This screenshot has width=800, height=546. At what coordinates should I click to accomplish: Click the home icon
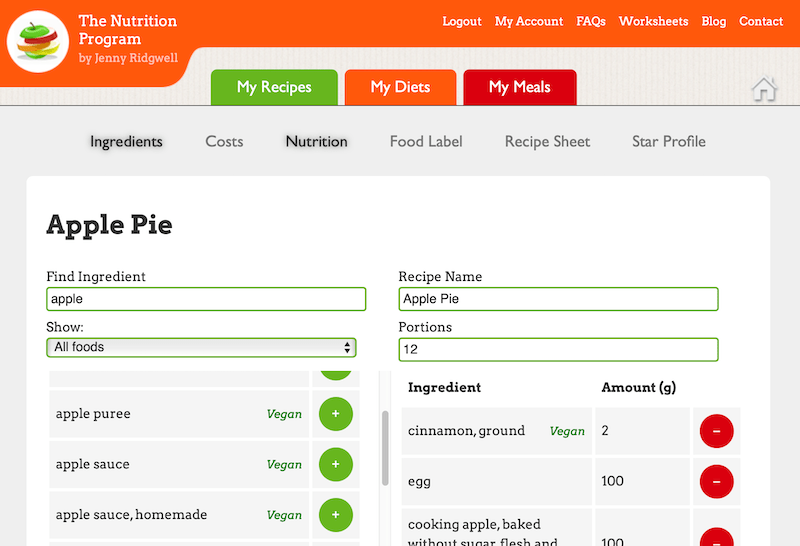pos(764,89)
